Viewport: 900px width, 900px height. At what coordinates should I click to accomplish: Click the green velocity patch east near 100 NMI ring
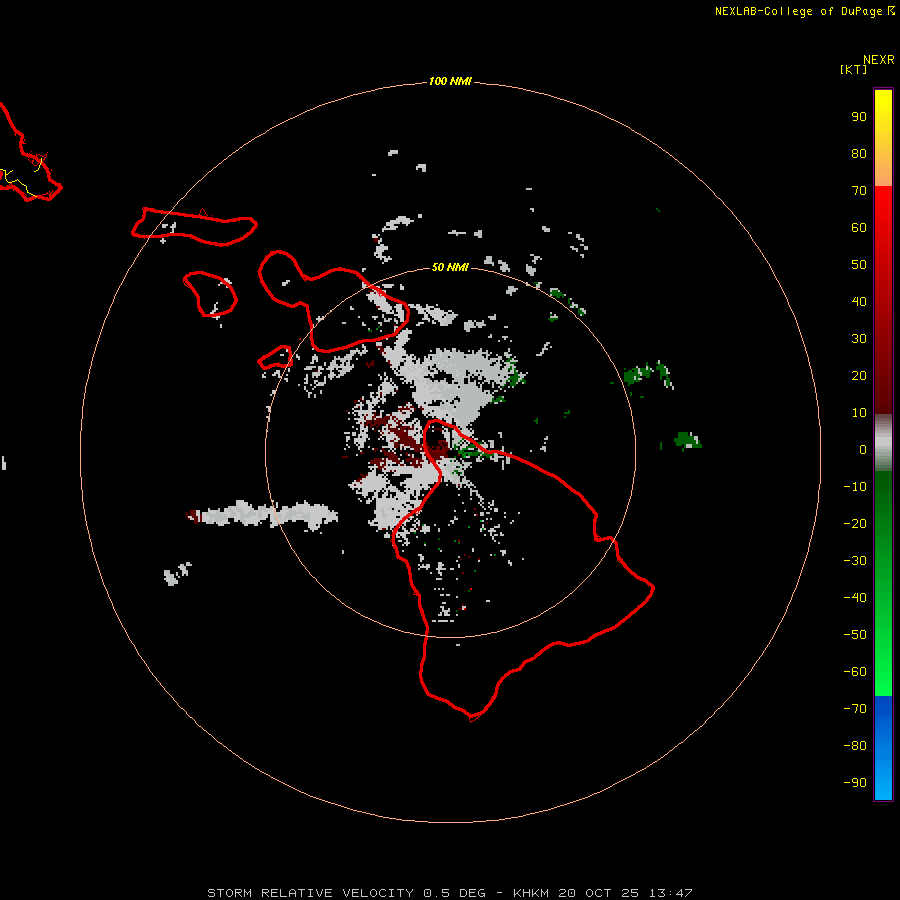coord(687,441)
